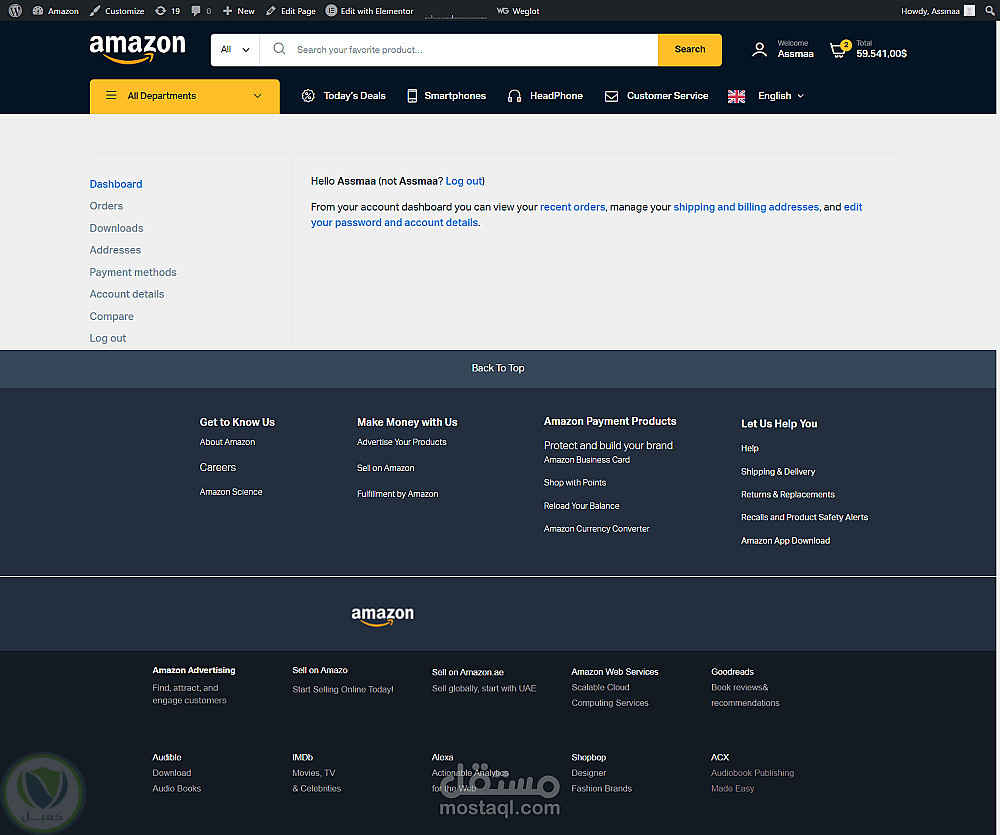The width and height of the screenshot is (1000, 835).
Task: Open Payment methods in sidebar
Action: coord(133,272)
